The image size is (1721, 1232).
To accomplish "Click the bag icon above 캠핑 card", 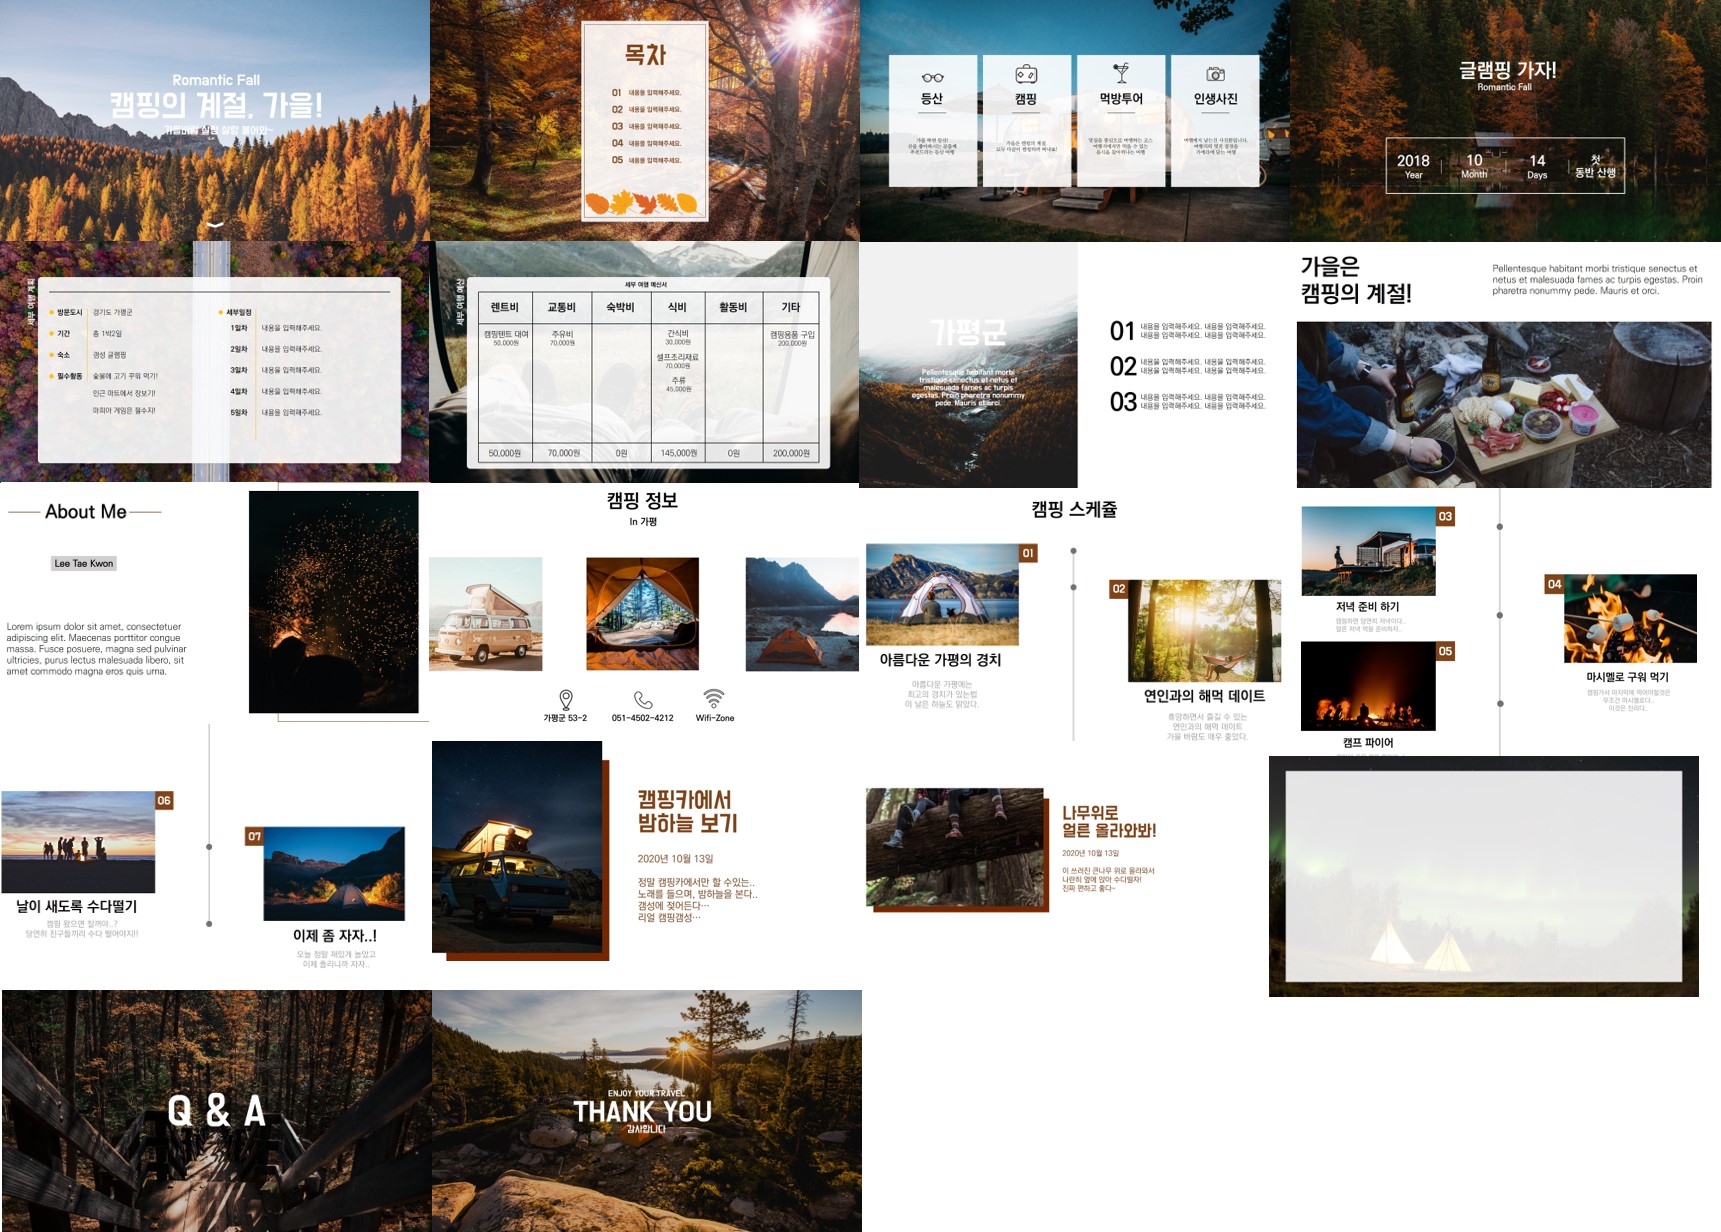I will click(x=1026, y=75).
